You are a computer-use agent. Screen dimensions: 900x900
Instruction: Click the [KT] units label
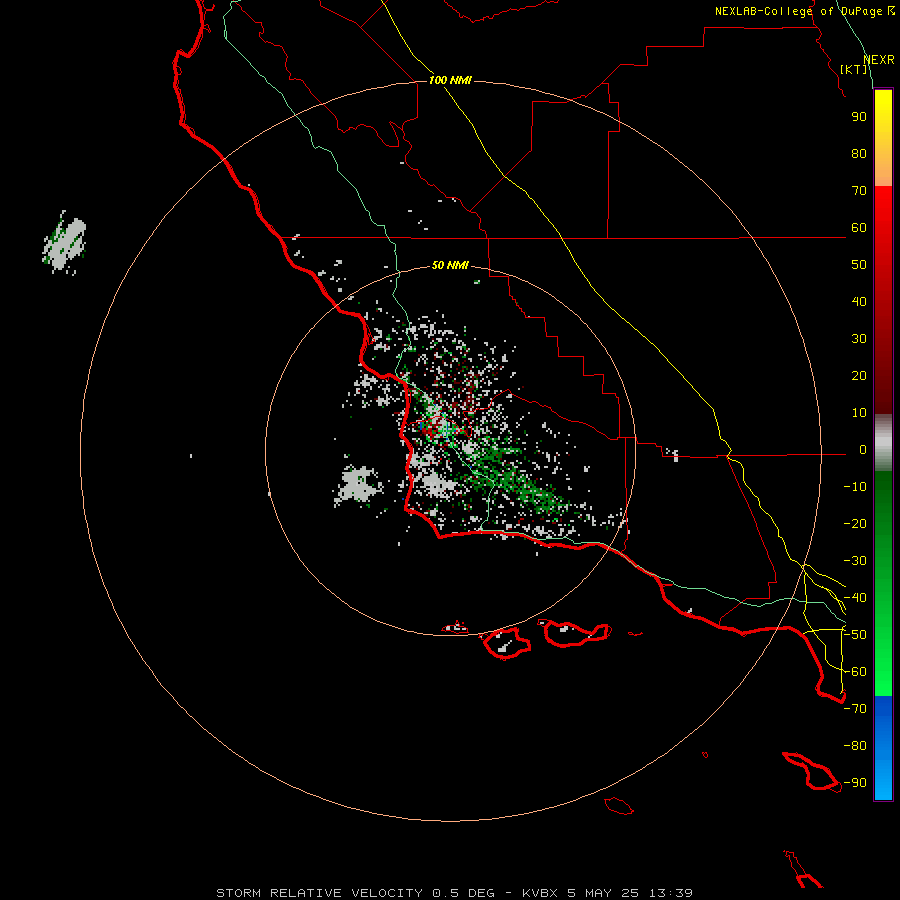[854, 69]
